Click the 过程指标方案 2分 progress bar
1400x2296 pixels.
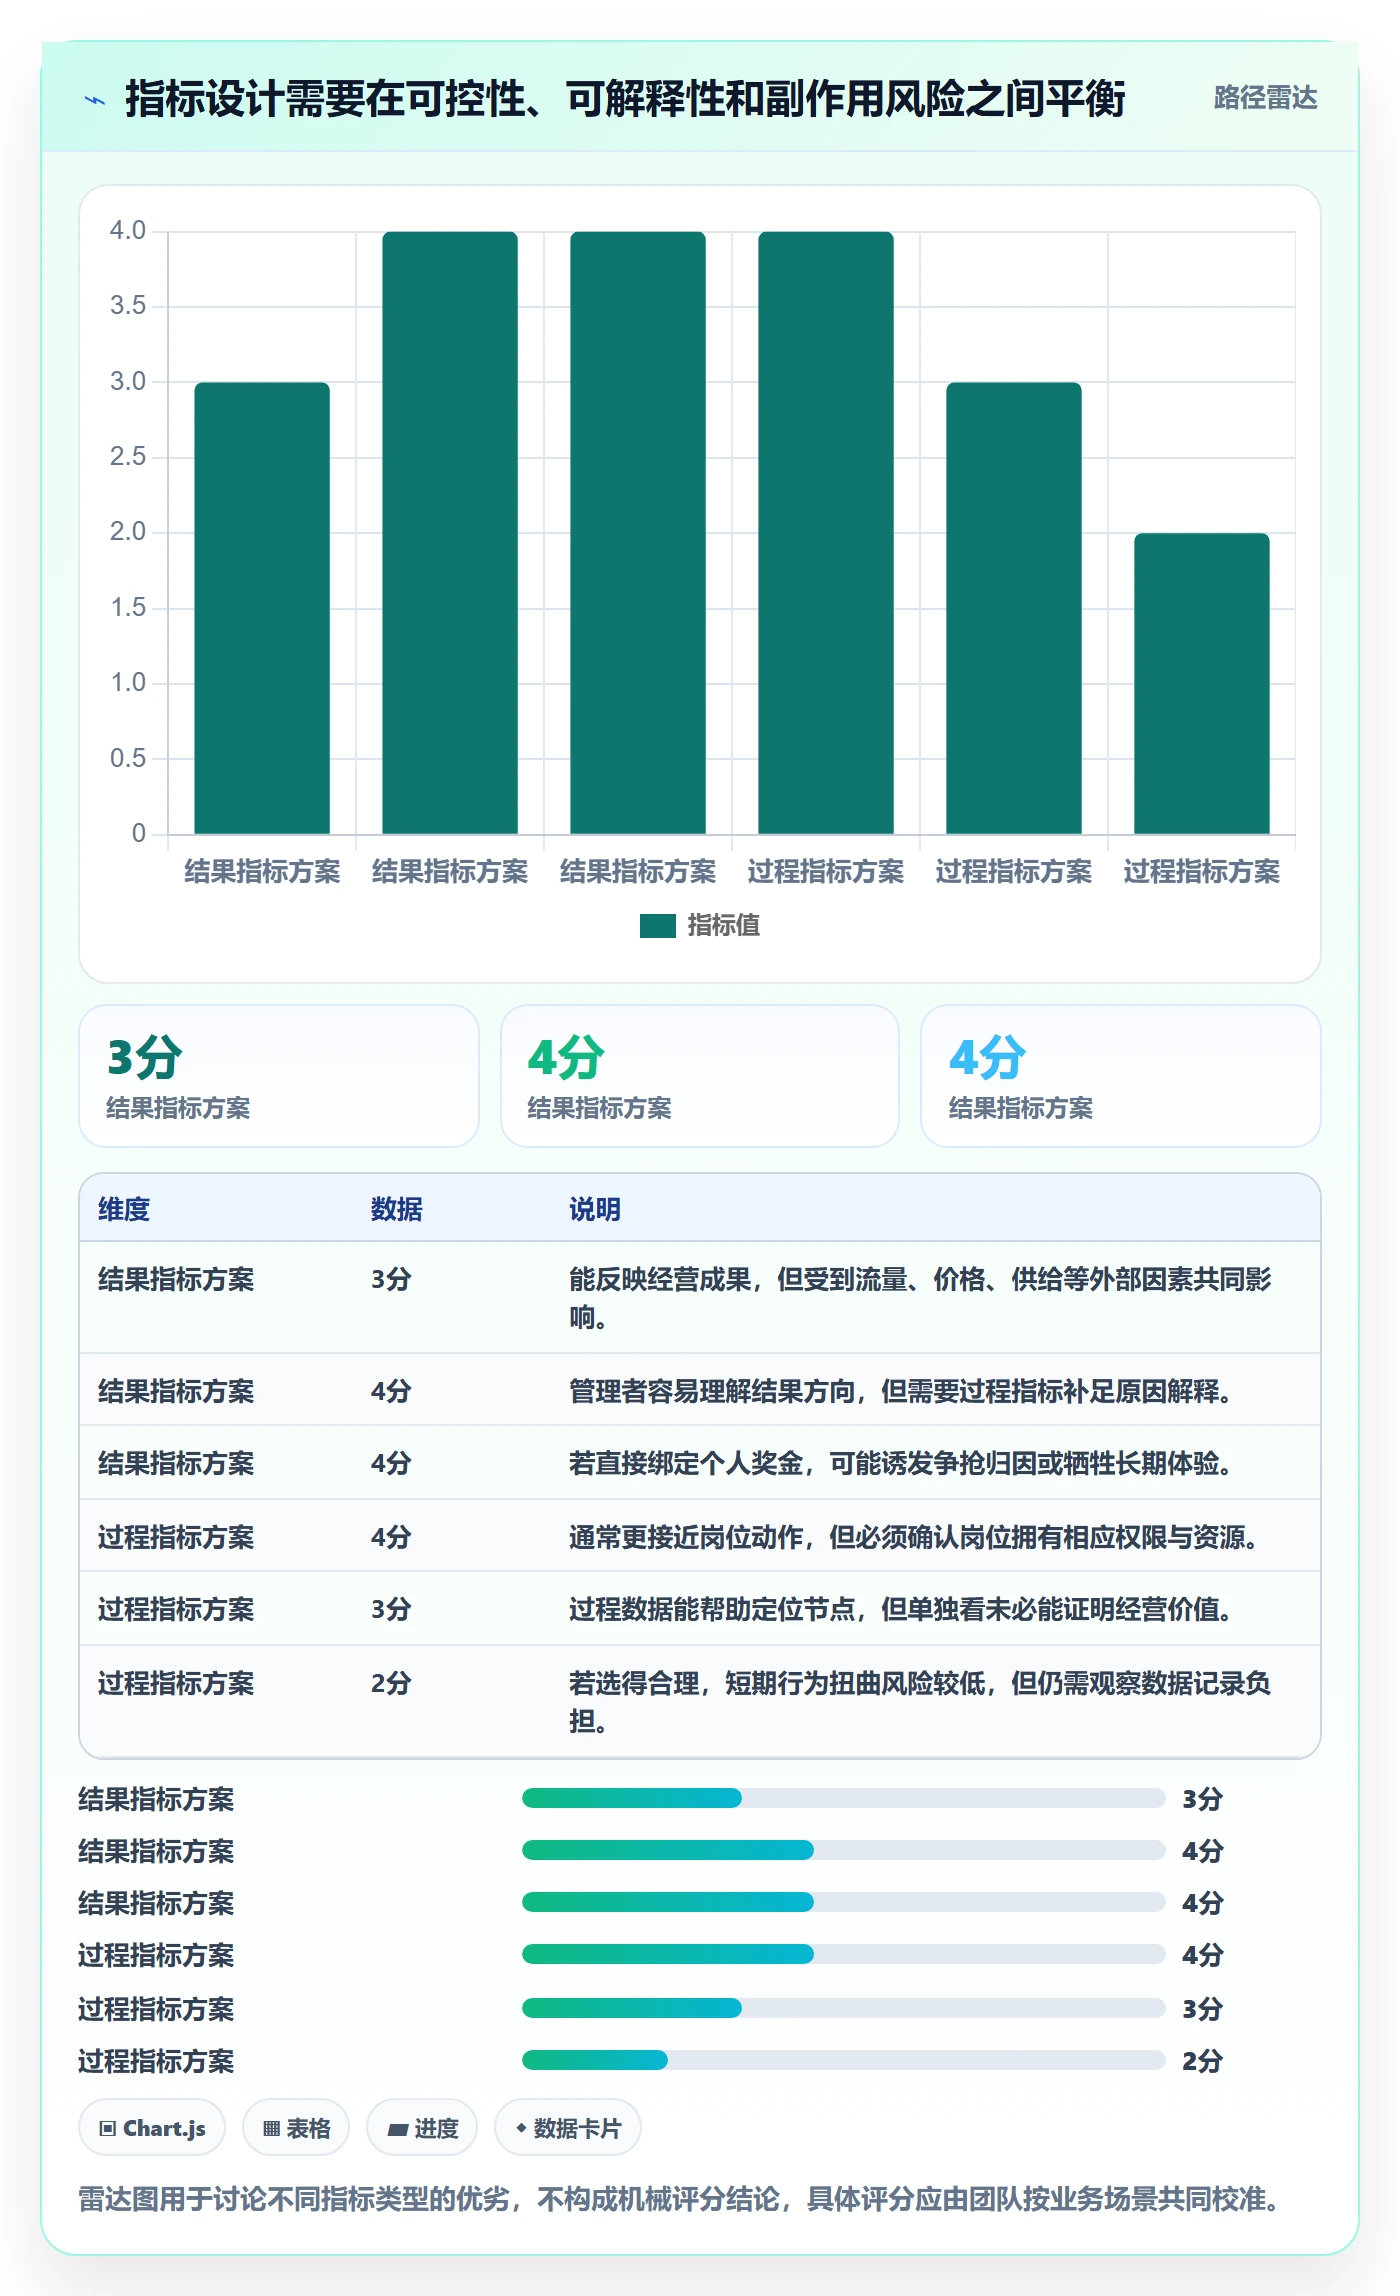[844, 2060]
